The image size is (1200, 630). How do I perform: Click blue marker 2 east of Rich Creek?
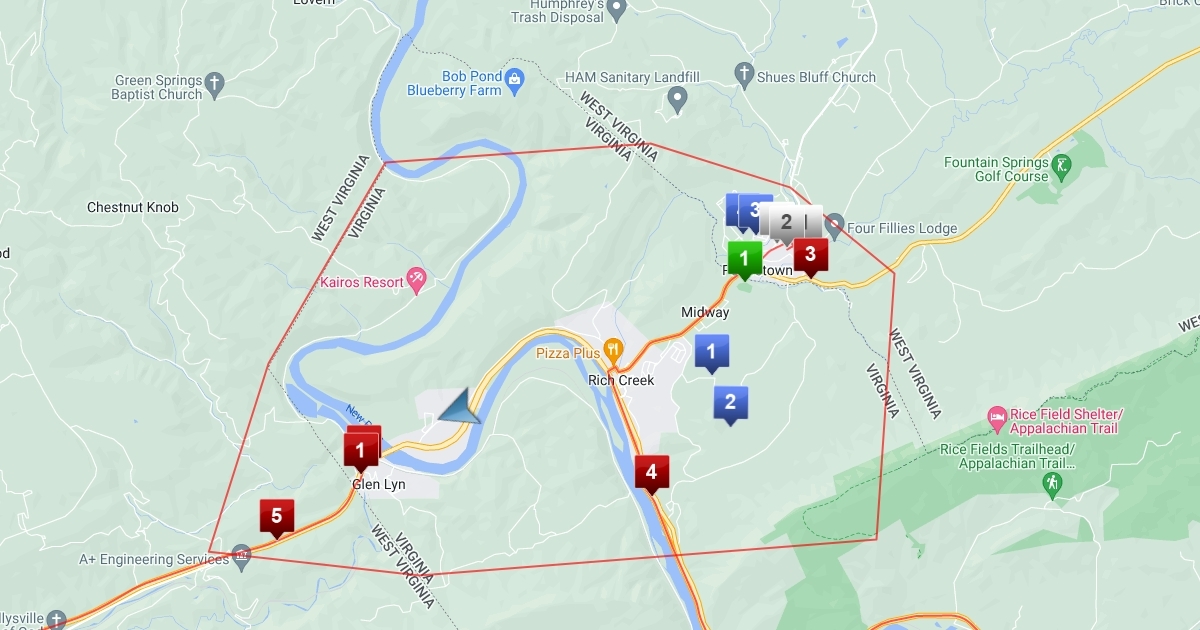pyautogui.click(x=730, y=404)
